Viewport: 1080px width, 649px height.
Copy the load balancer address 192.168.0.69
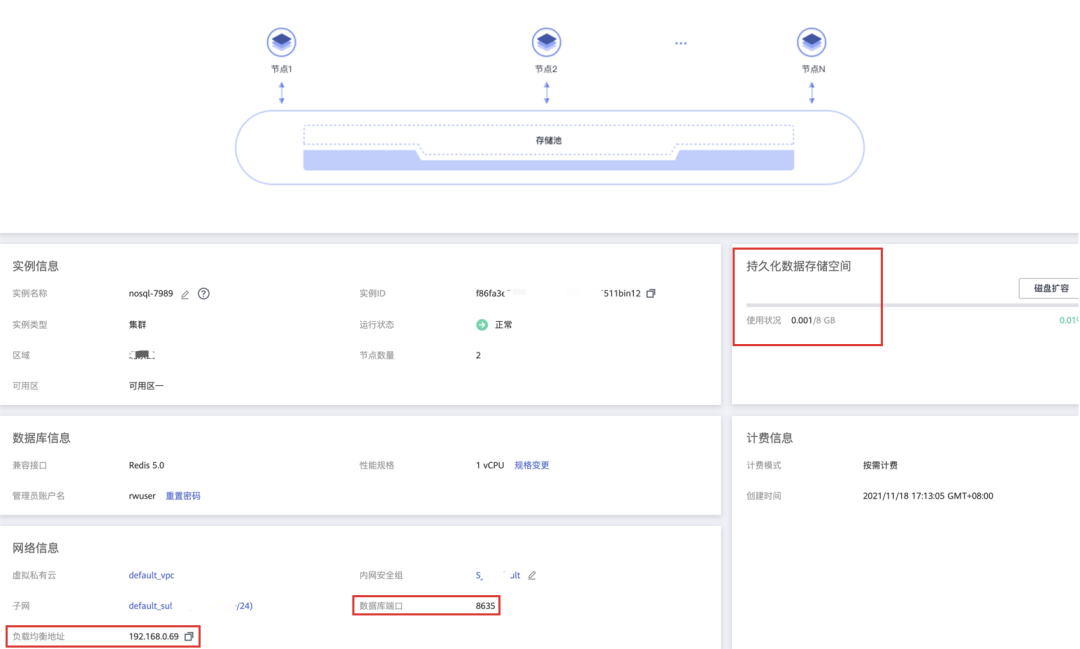(x=189, y=636)
